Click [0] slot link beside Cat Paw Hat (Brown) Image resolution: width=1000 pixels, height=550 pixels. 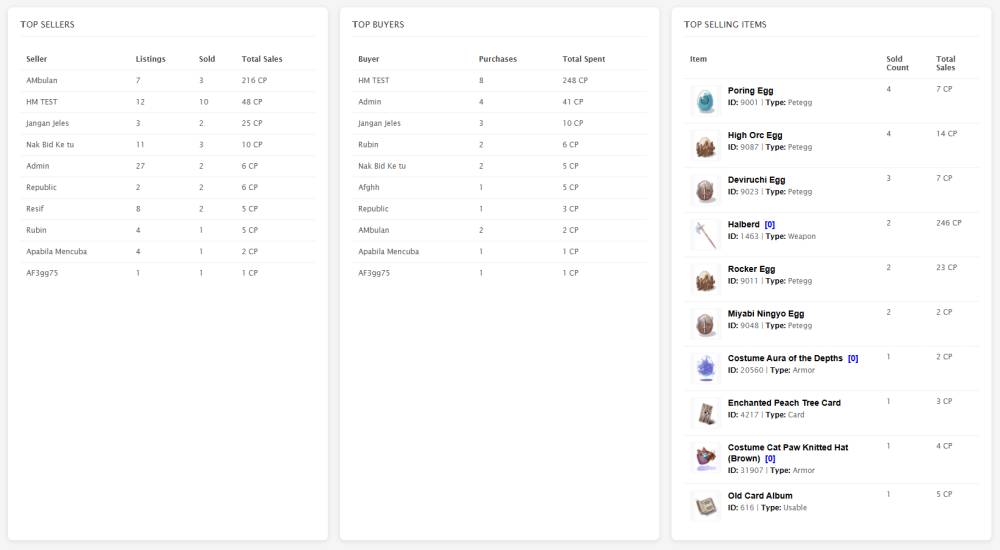pos(770,459)
